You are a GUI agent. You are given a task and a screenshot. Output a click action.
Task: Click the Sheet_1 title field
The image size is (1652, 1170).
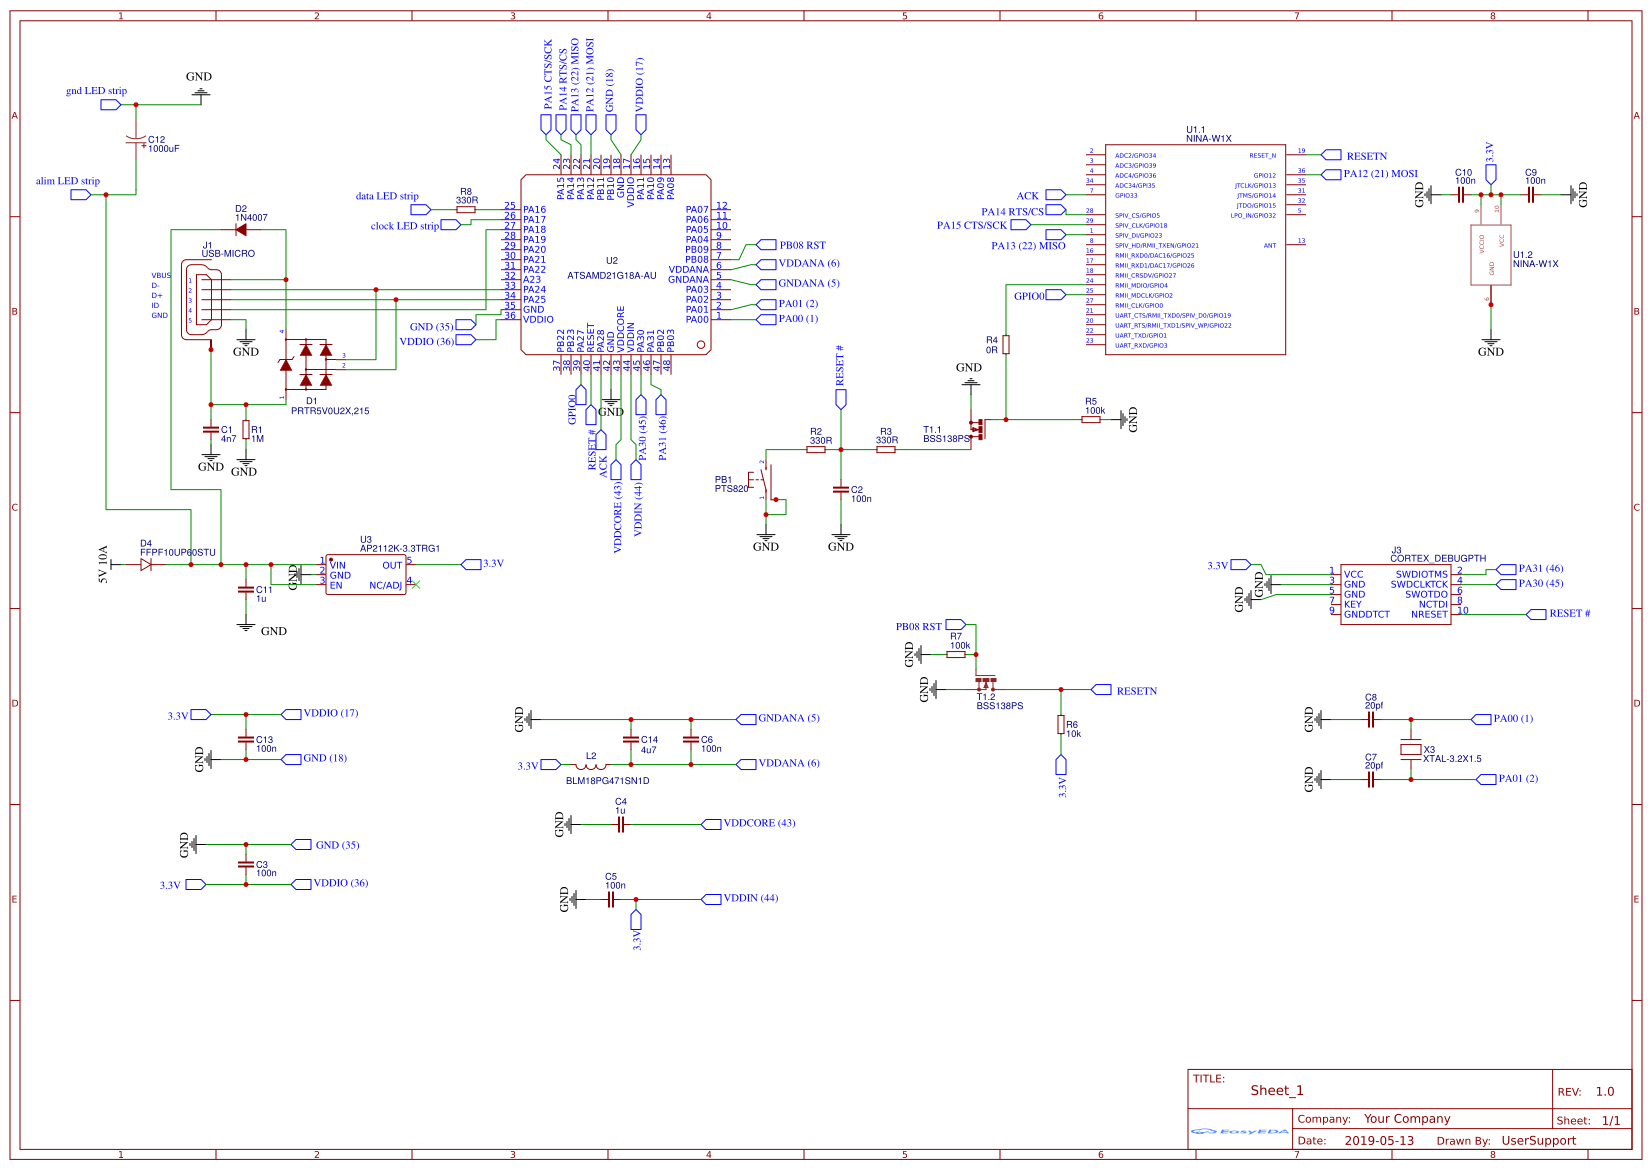click(x=1277, y=1091)
